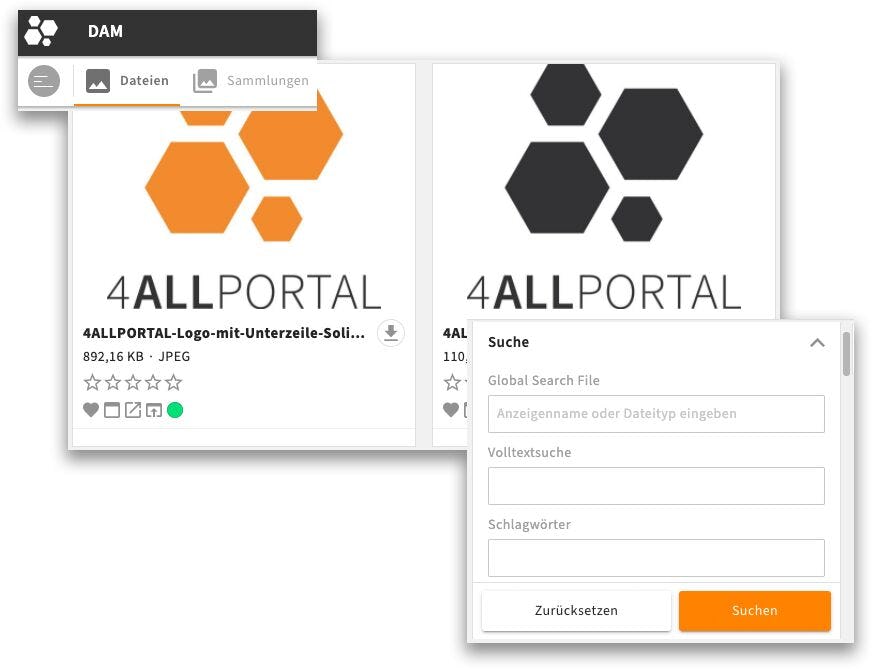Click into the Schlagwörter input field

pyautogui.click(x=656, y=558)
